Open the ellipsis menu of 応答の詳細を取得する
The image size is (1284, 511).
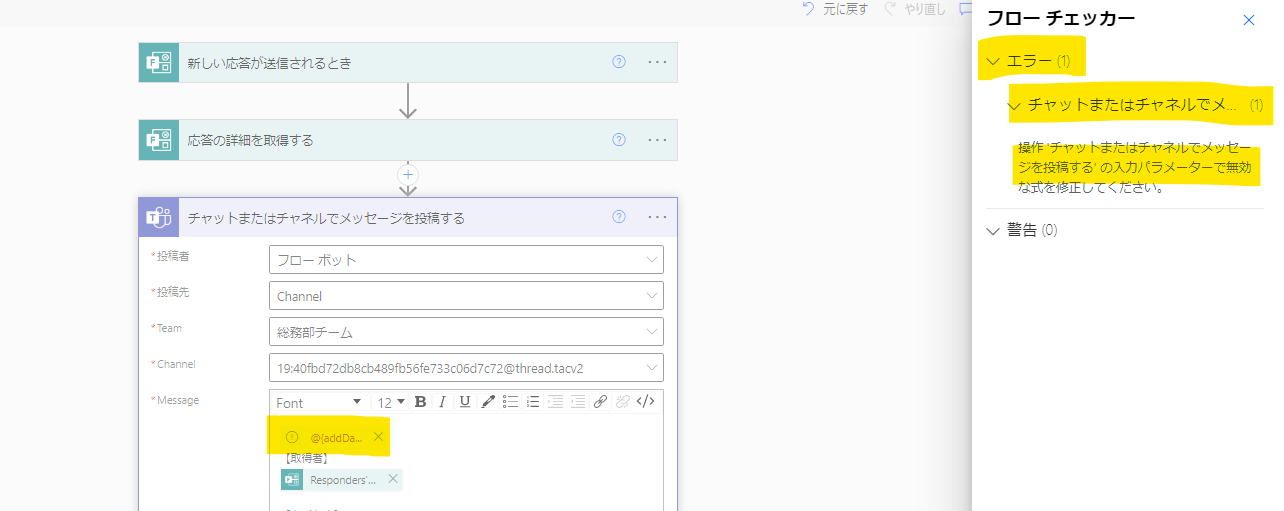pyautogui.click(x=657, y=140)
